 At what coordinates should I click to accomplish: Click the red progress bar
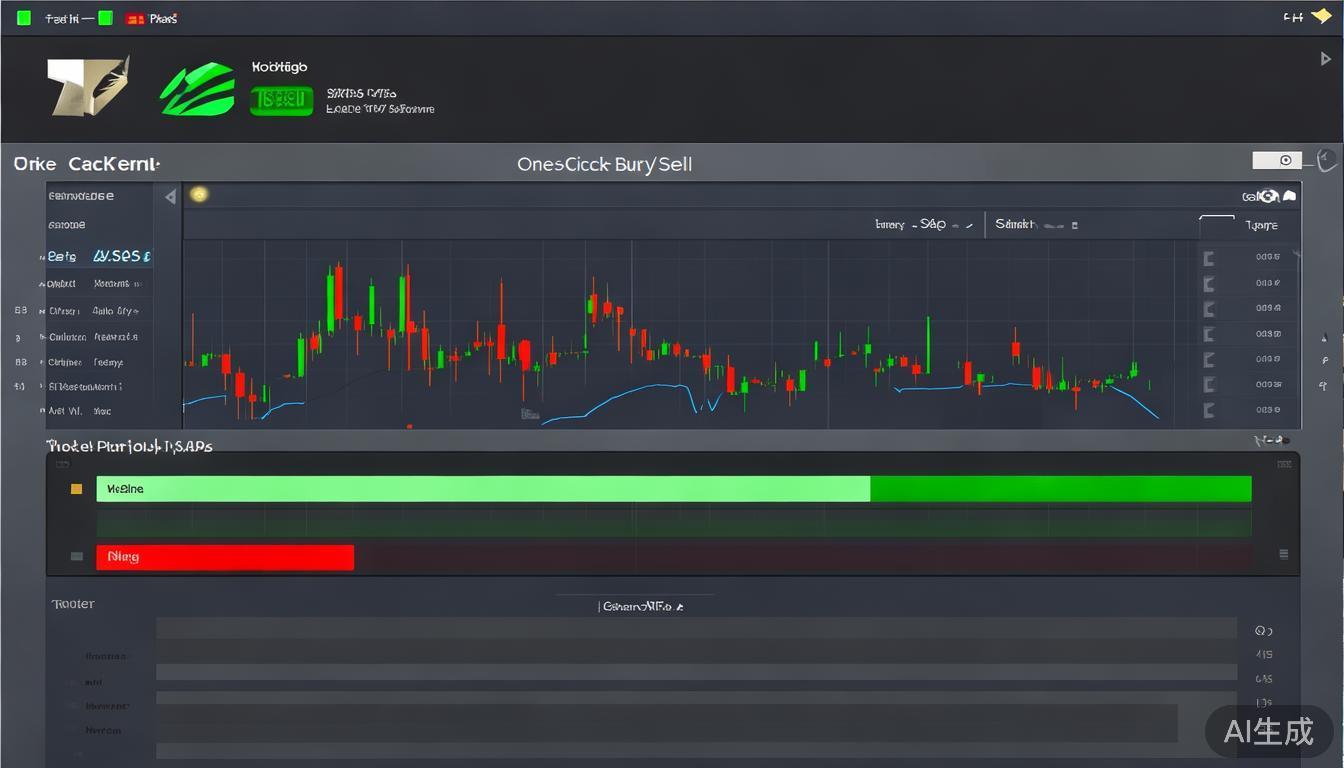click(x=225, y=557)
